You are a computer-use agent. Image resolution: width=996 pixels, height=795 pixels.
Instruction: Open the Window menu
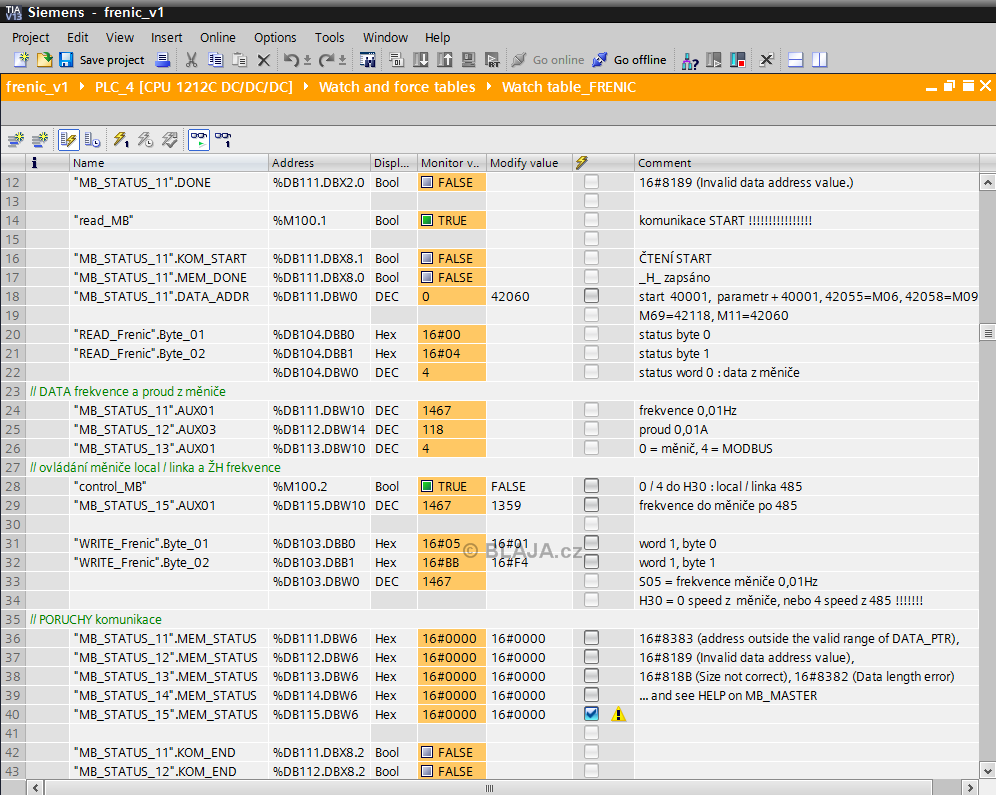[386, 37]
